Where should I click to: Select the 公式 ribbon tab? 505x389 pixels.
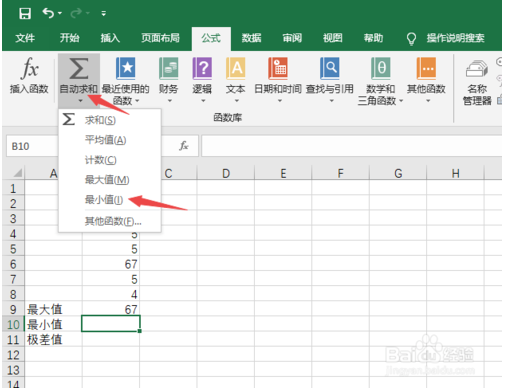pyautogui.click(x=211, y=38)
